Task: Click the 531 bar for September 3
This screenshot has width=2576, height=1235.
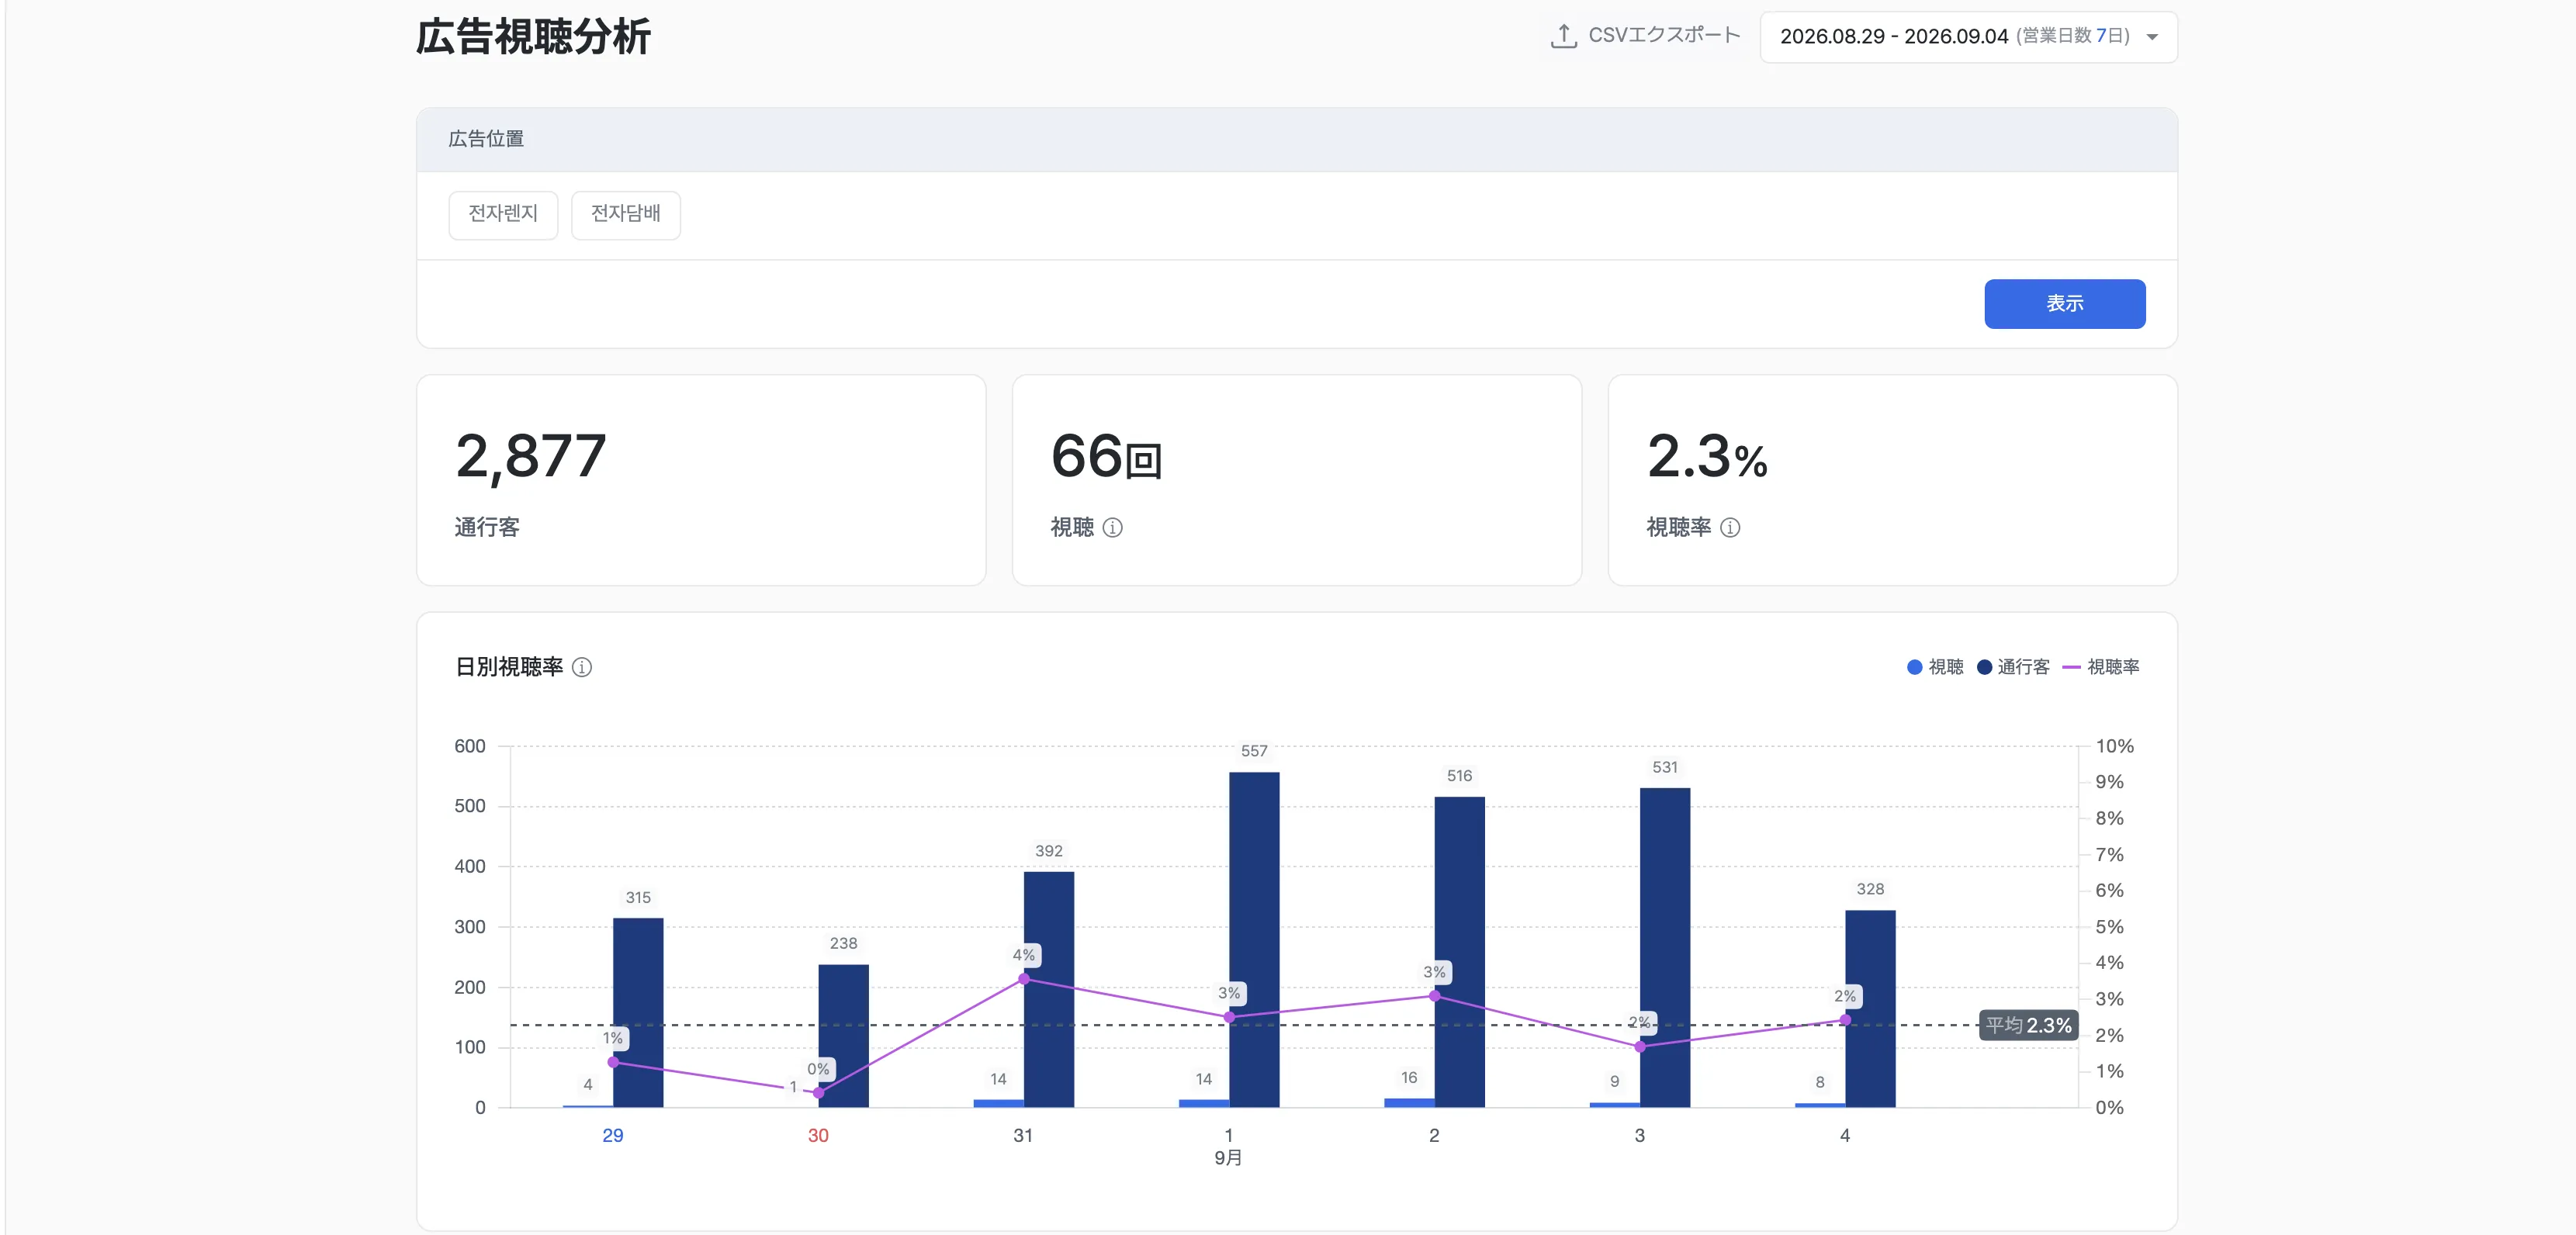Action: [x=1664, y=947]
